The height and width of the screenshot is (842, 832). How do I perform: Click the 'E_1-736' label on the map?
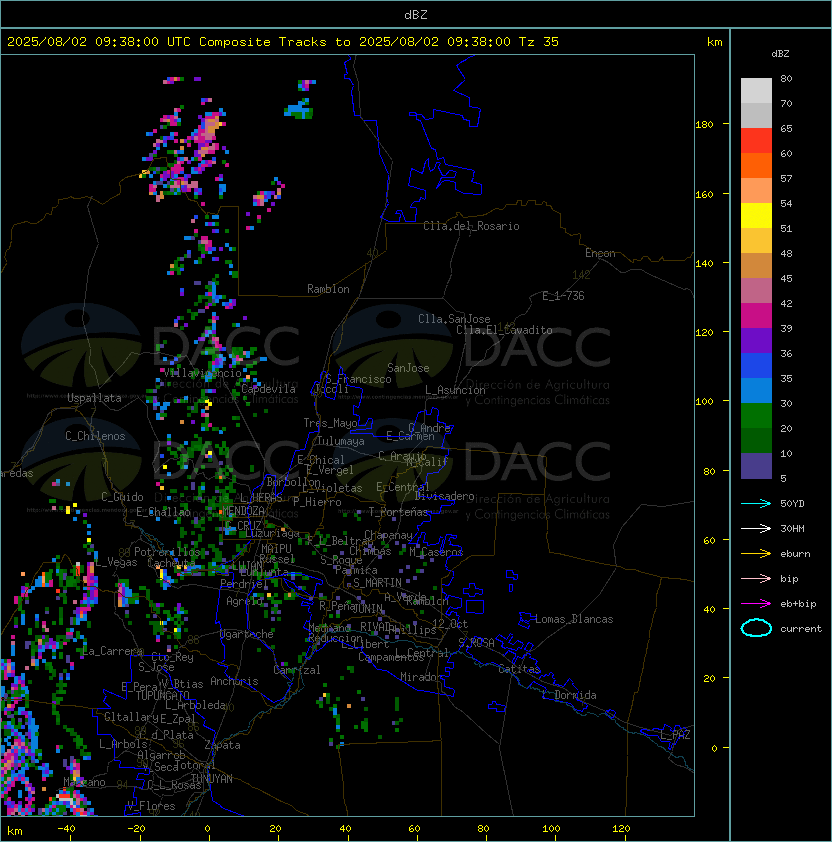click(x=563, y=296)
